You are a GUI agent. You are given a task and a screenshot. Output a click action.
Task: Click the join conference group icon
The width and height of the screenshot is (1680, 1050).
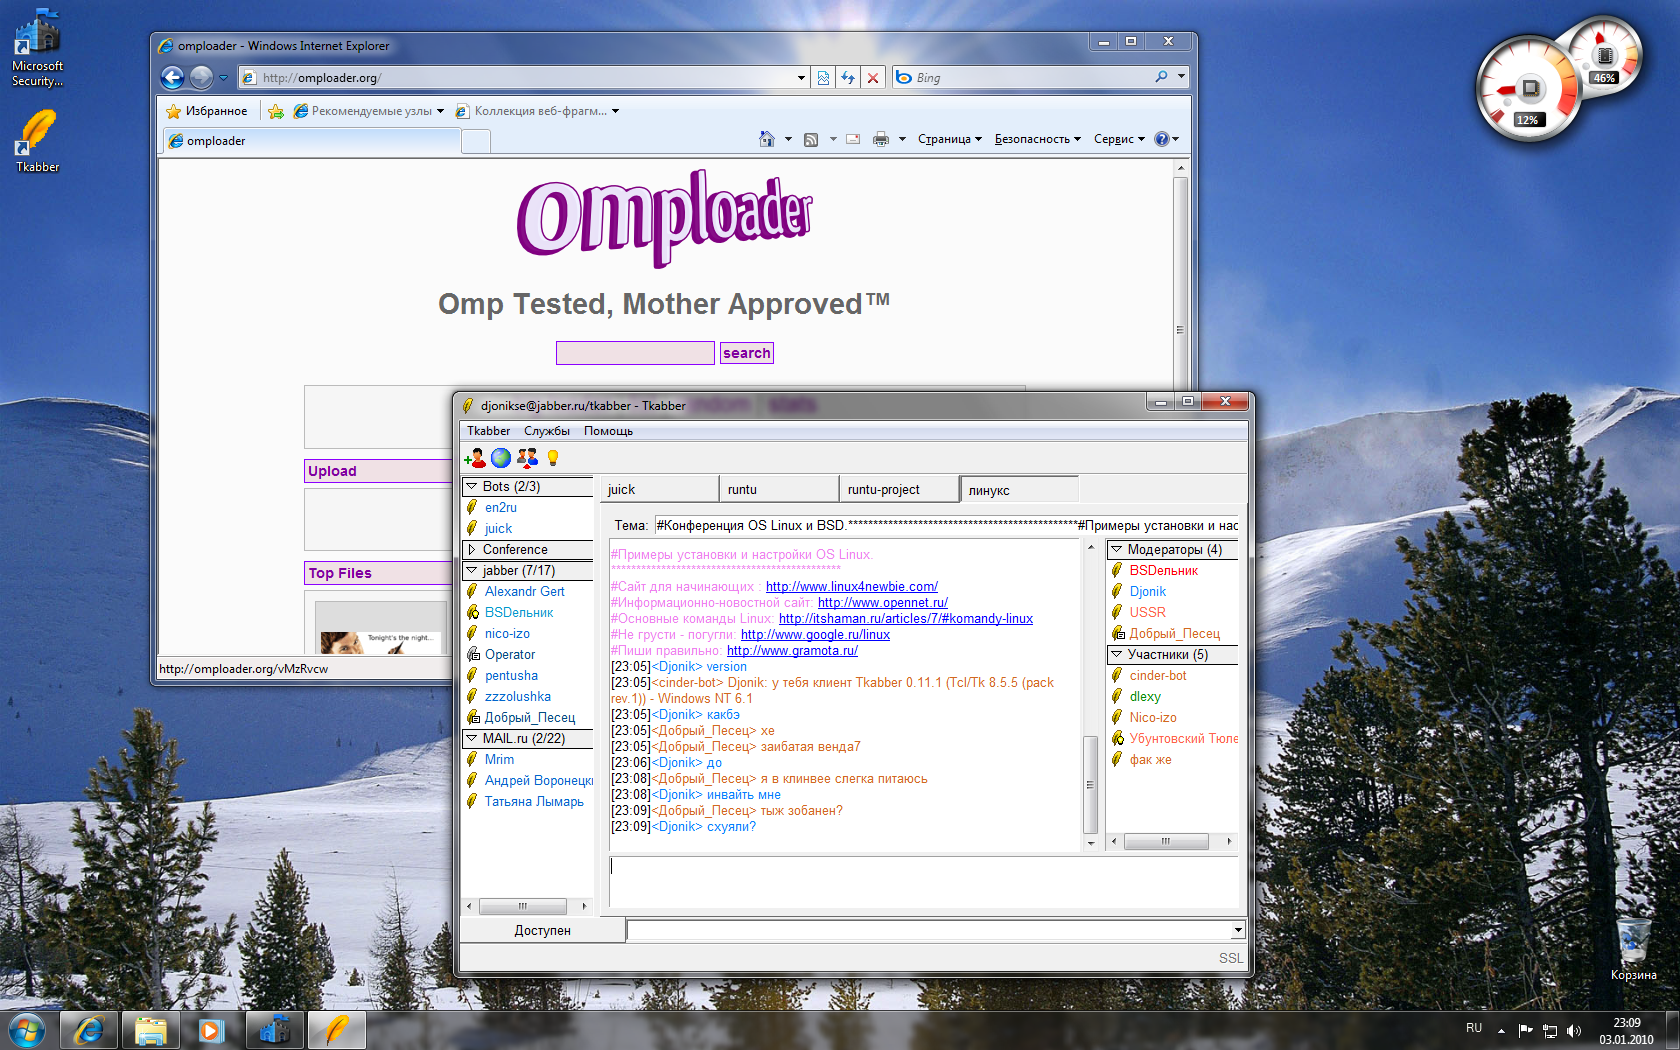[527, 458]
